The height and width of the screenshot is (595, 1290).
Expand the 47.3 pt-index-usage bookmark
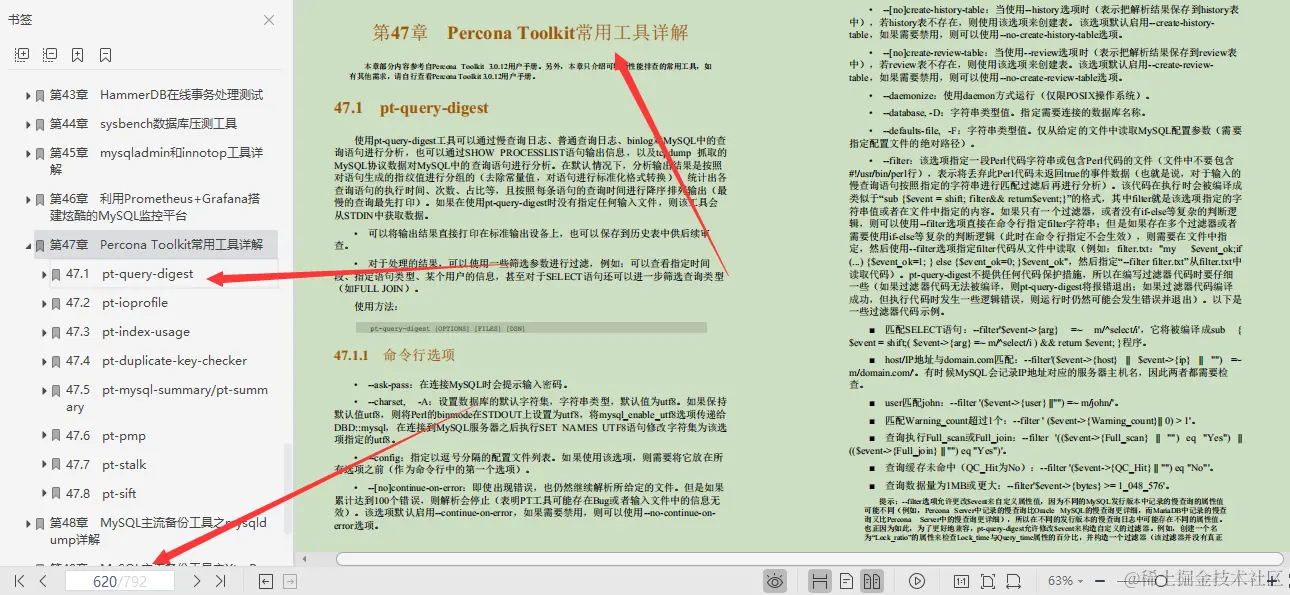44,332
